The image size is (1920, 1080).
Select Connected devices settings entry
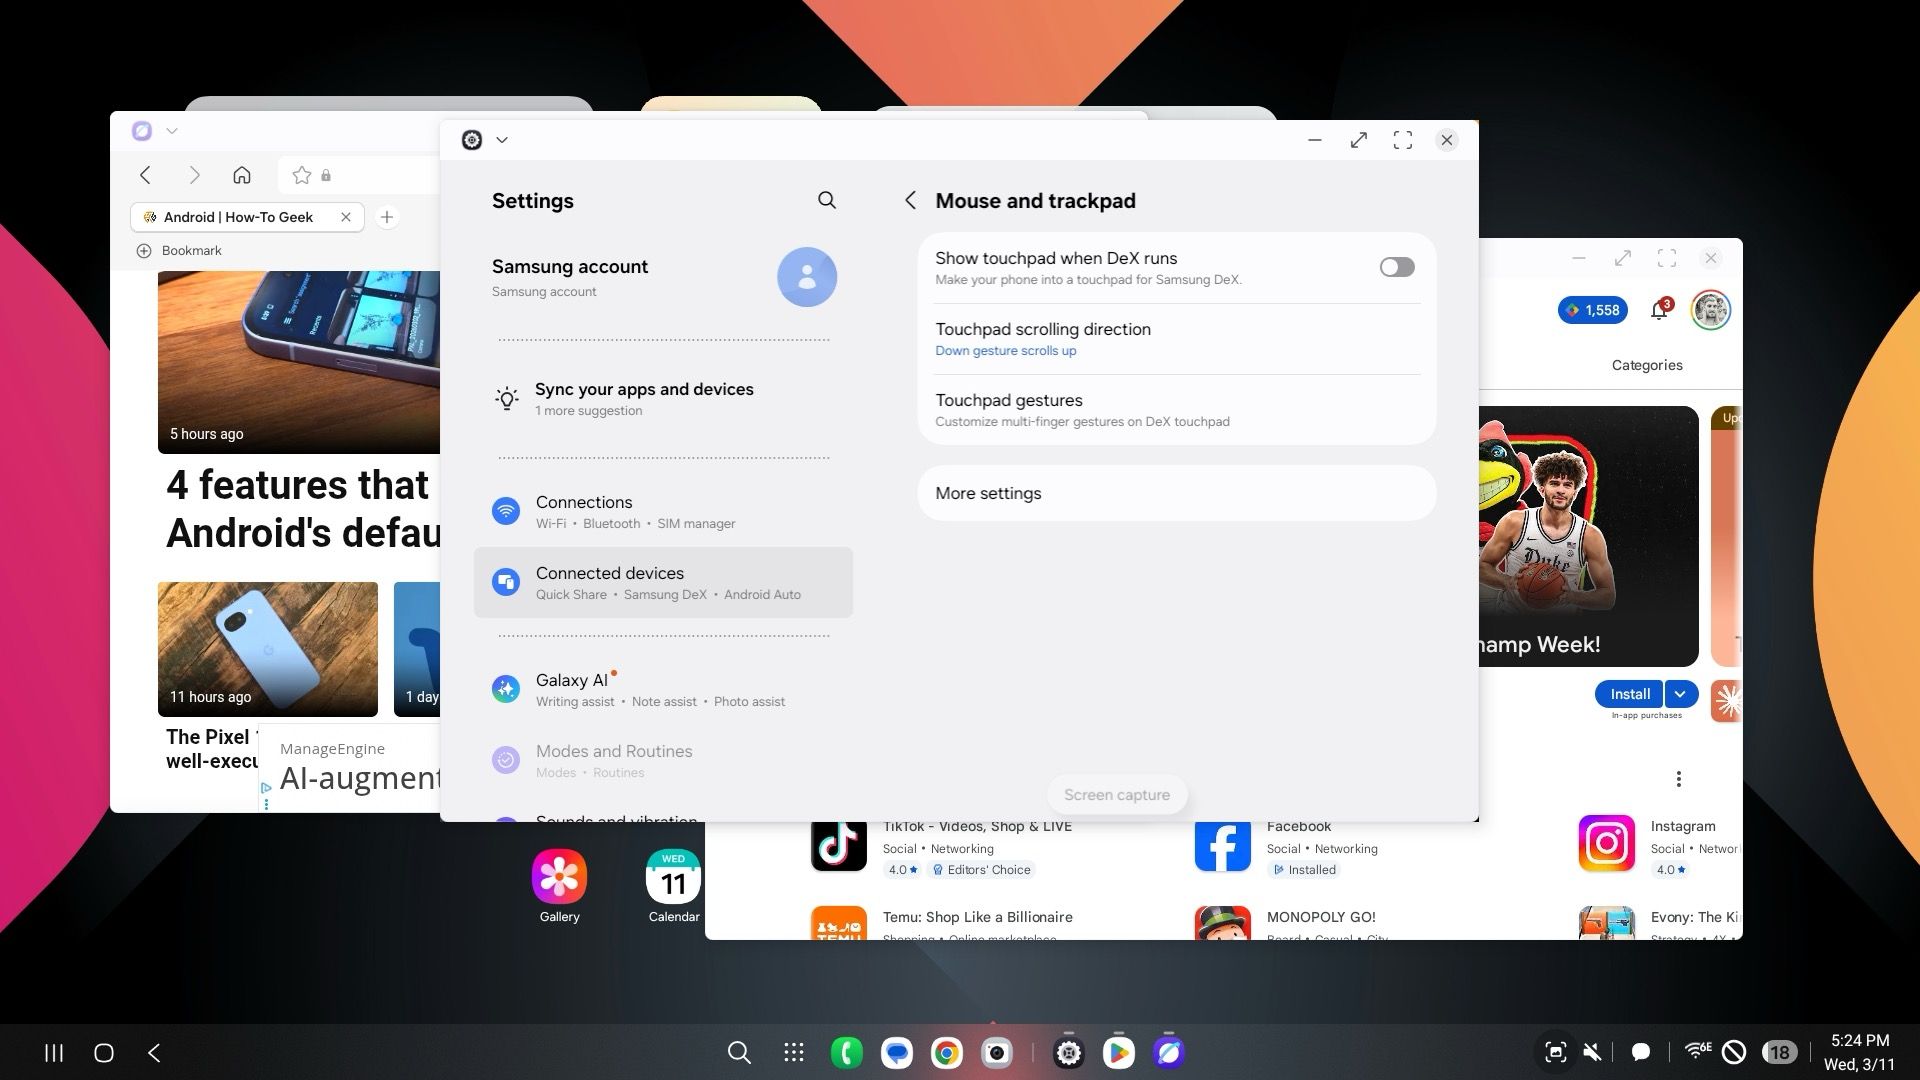[663, 583]
